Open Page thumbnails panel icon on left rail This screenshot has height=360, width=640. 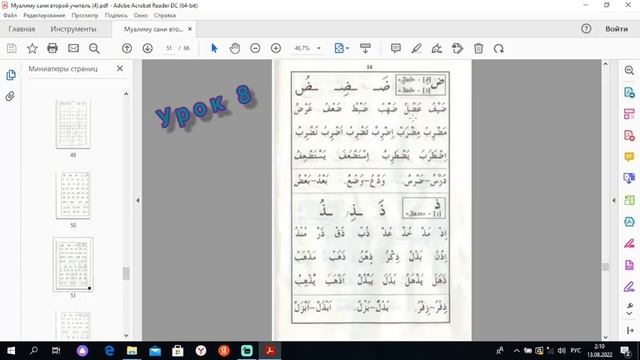pos(11,75)
